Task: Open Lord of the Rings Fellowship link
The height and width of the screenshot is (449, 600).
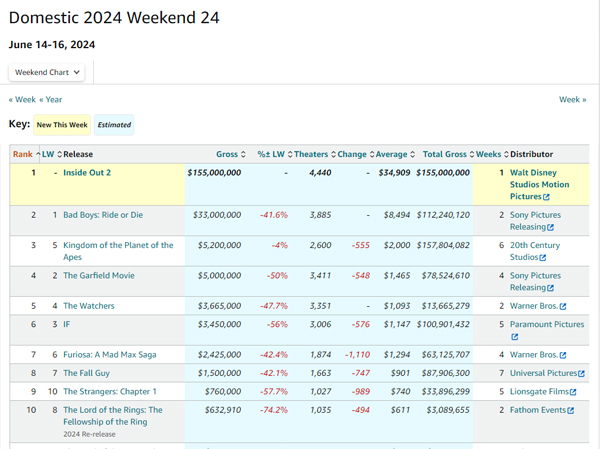Action: point(113,416)
